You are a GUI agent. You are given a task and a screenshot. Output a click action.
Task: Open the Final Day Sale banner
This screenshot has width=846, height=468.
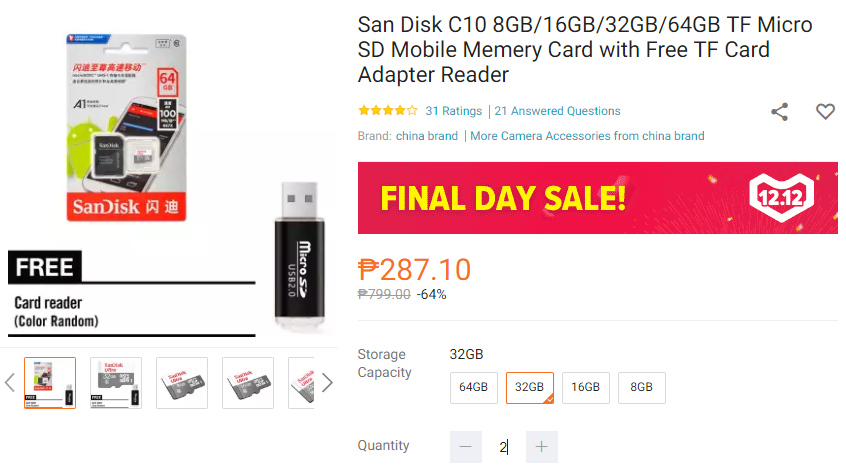pos(598,198)
